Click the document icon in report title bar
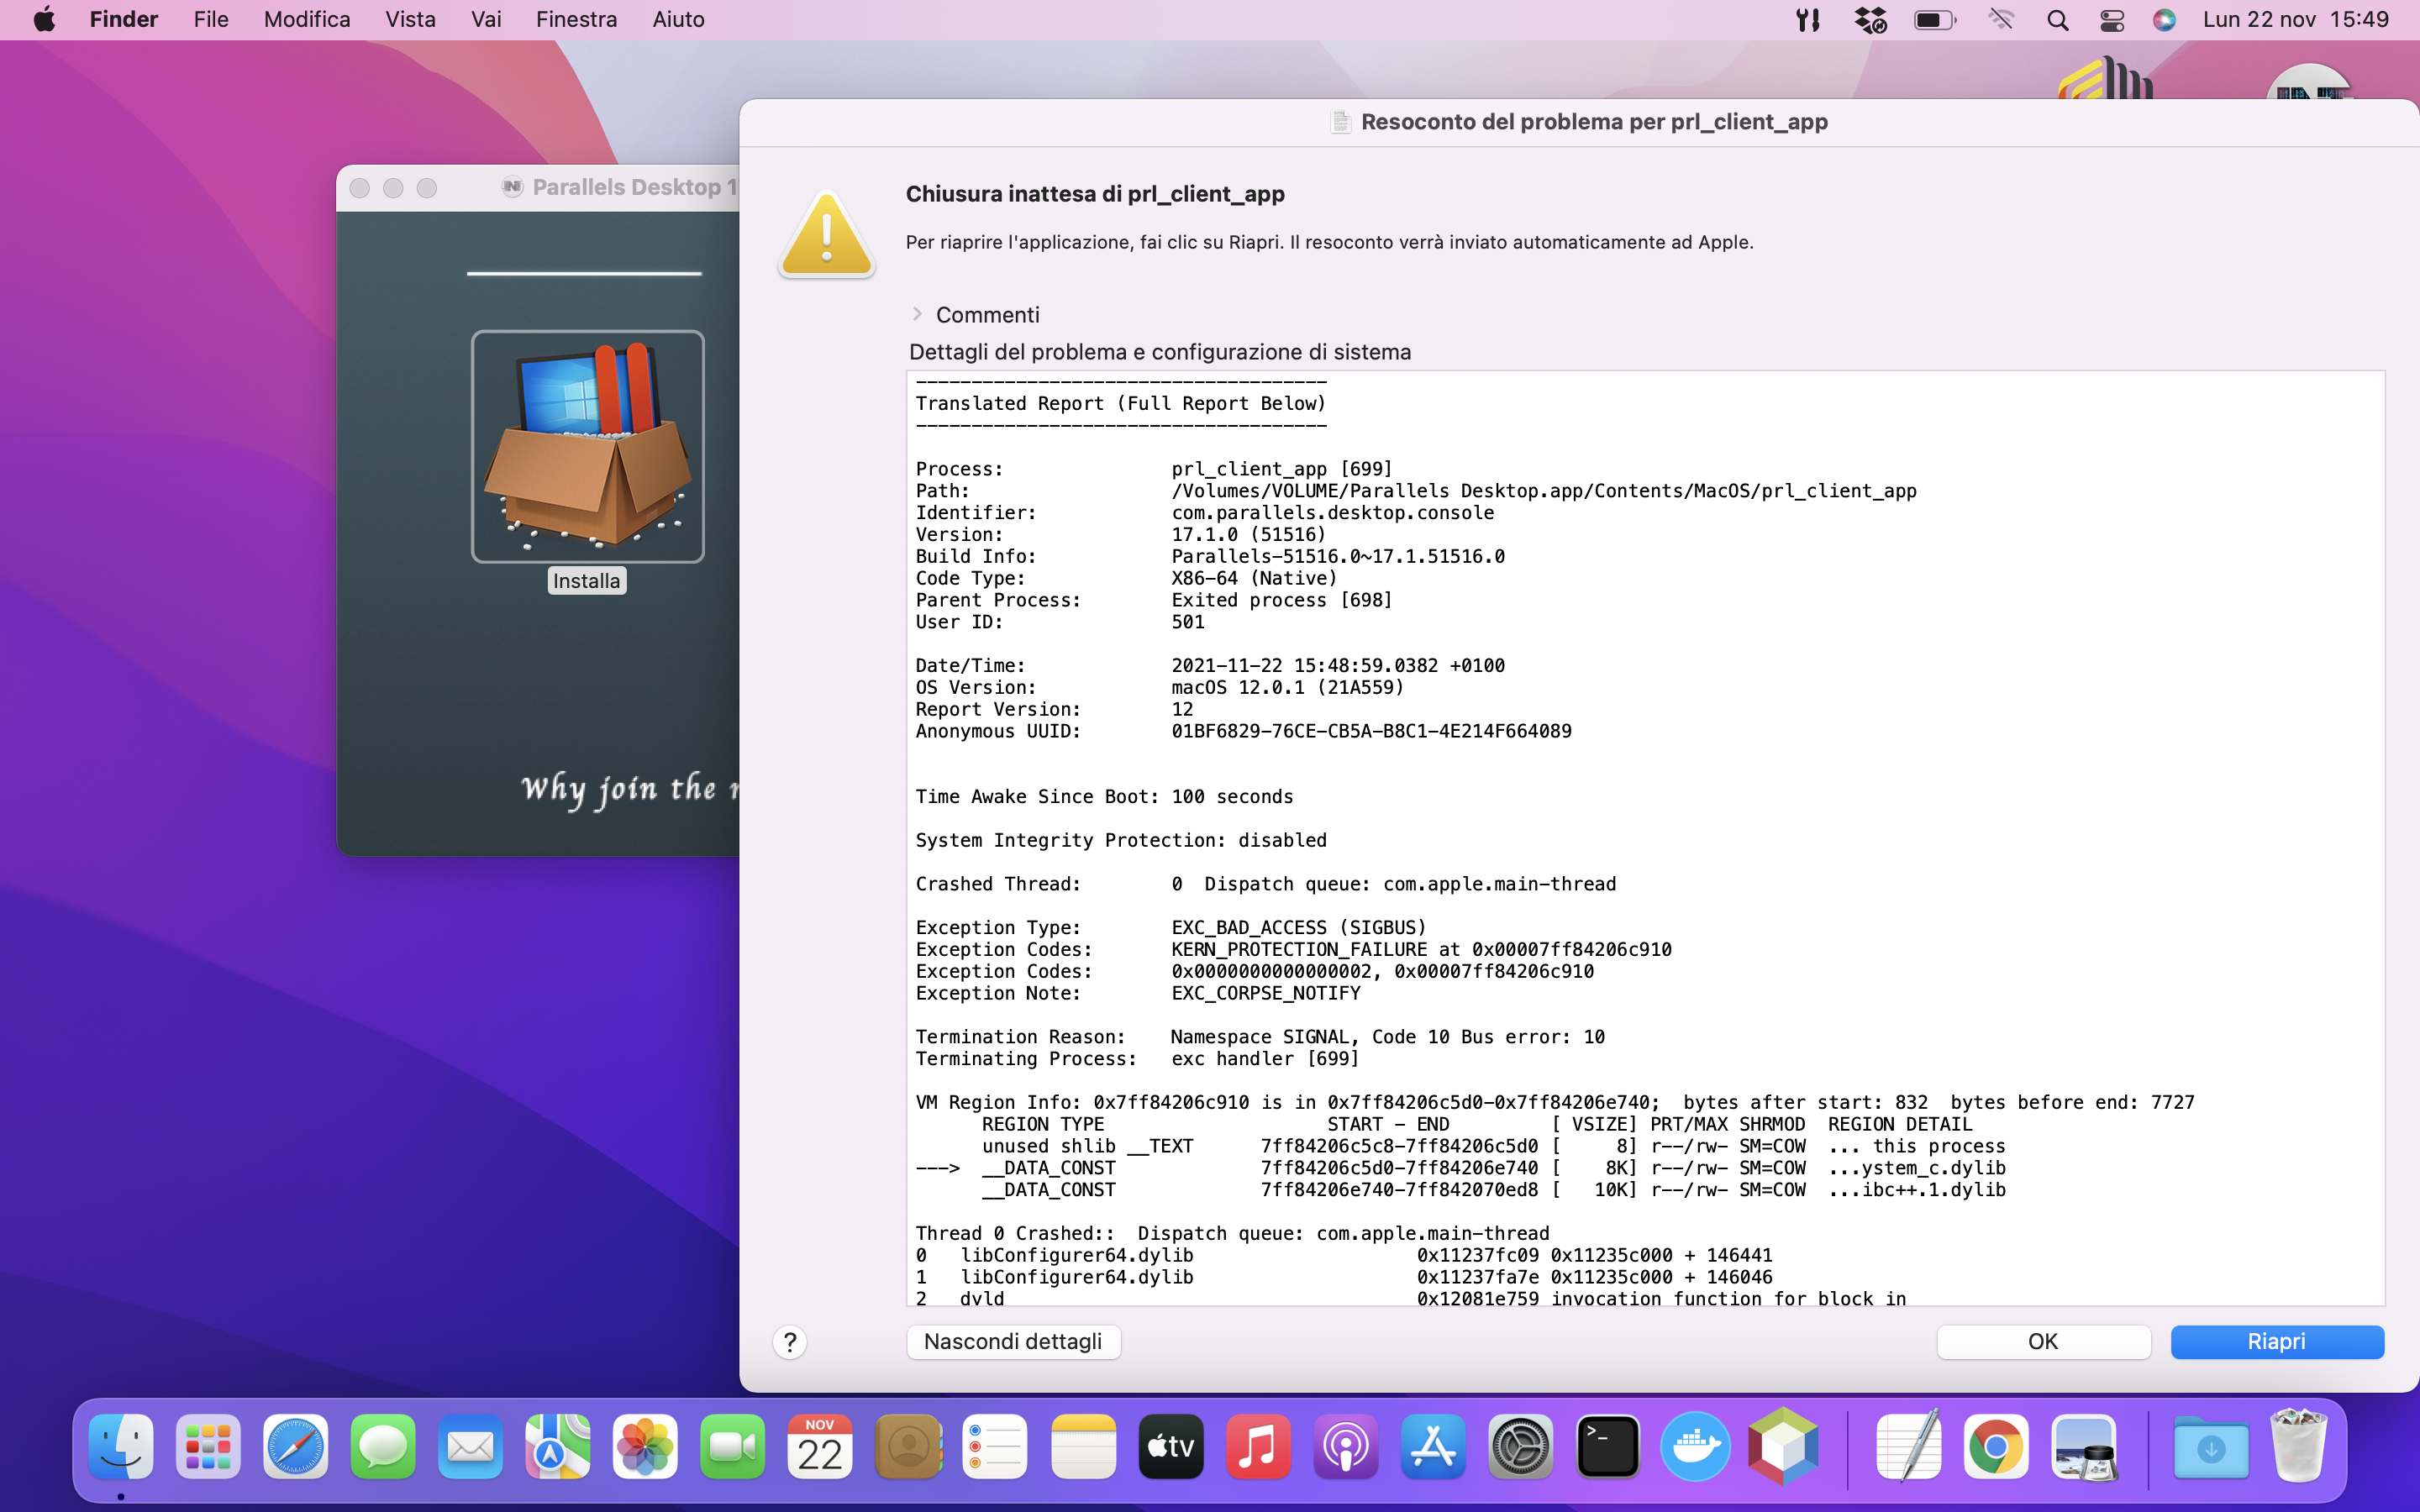 click(1341, 122)
